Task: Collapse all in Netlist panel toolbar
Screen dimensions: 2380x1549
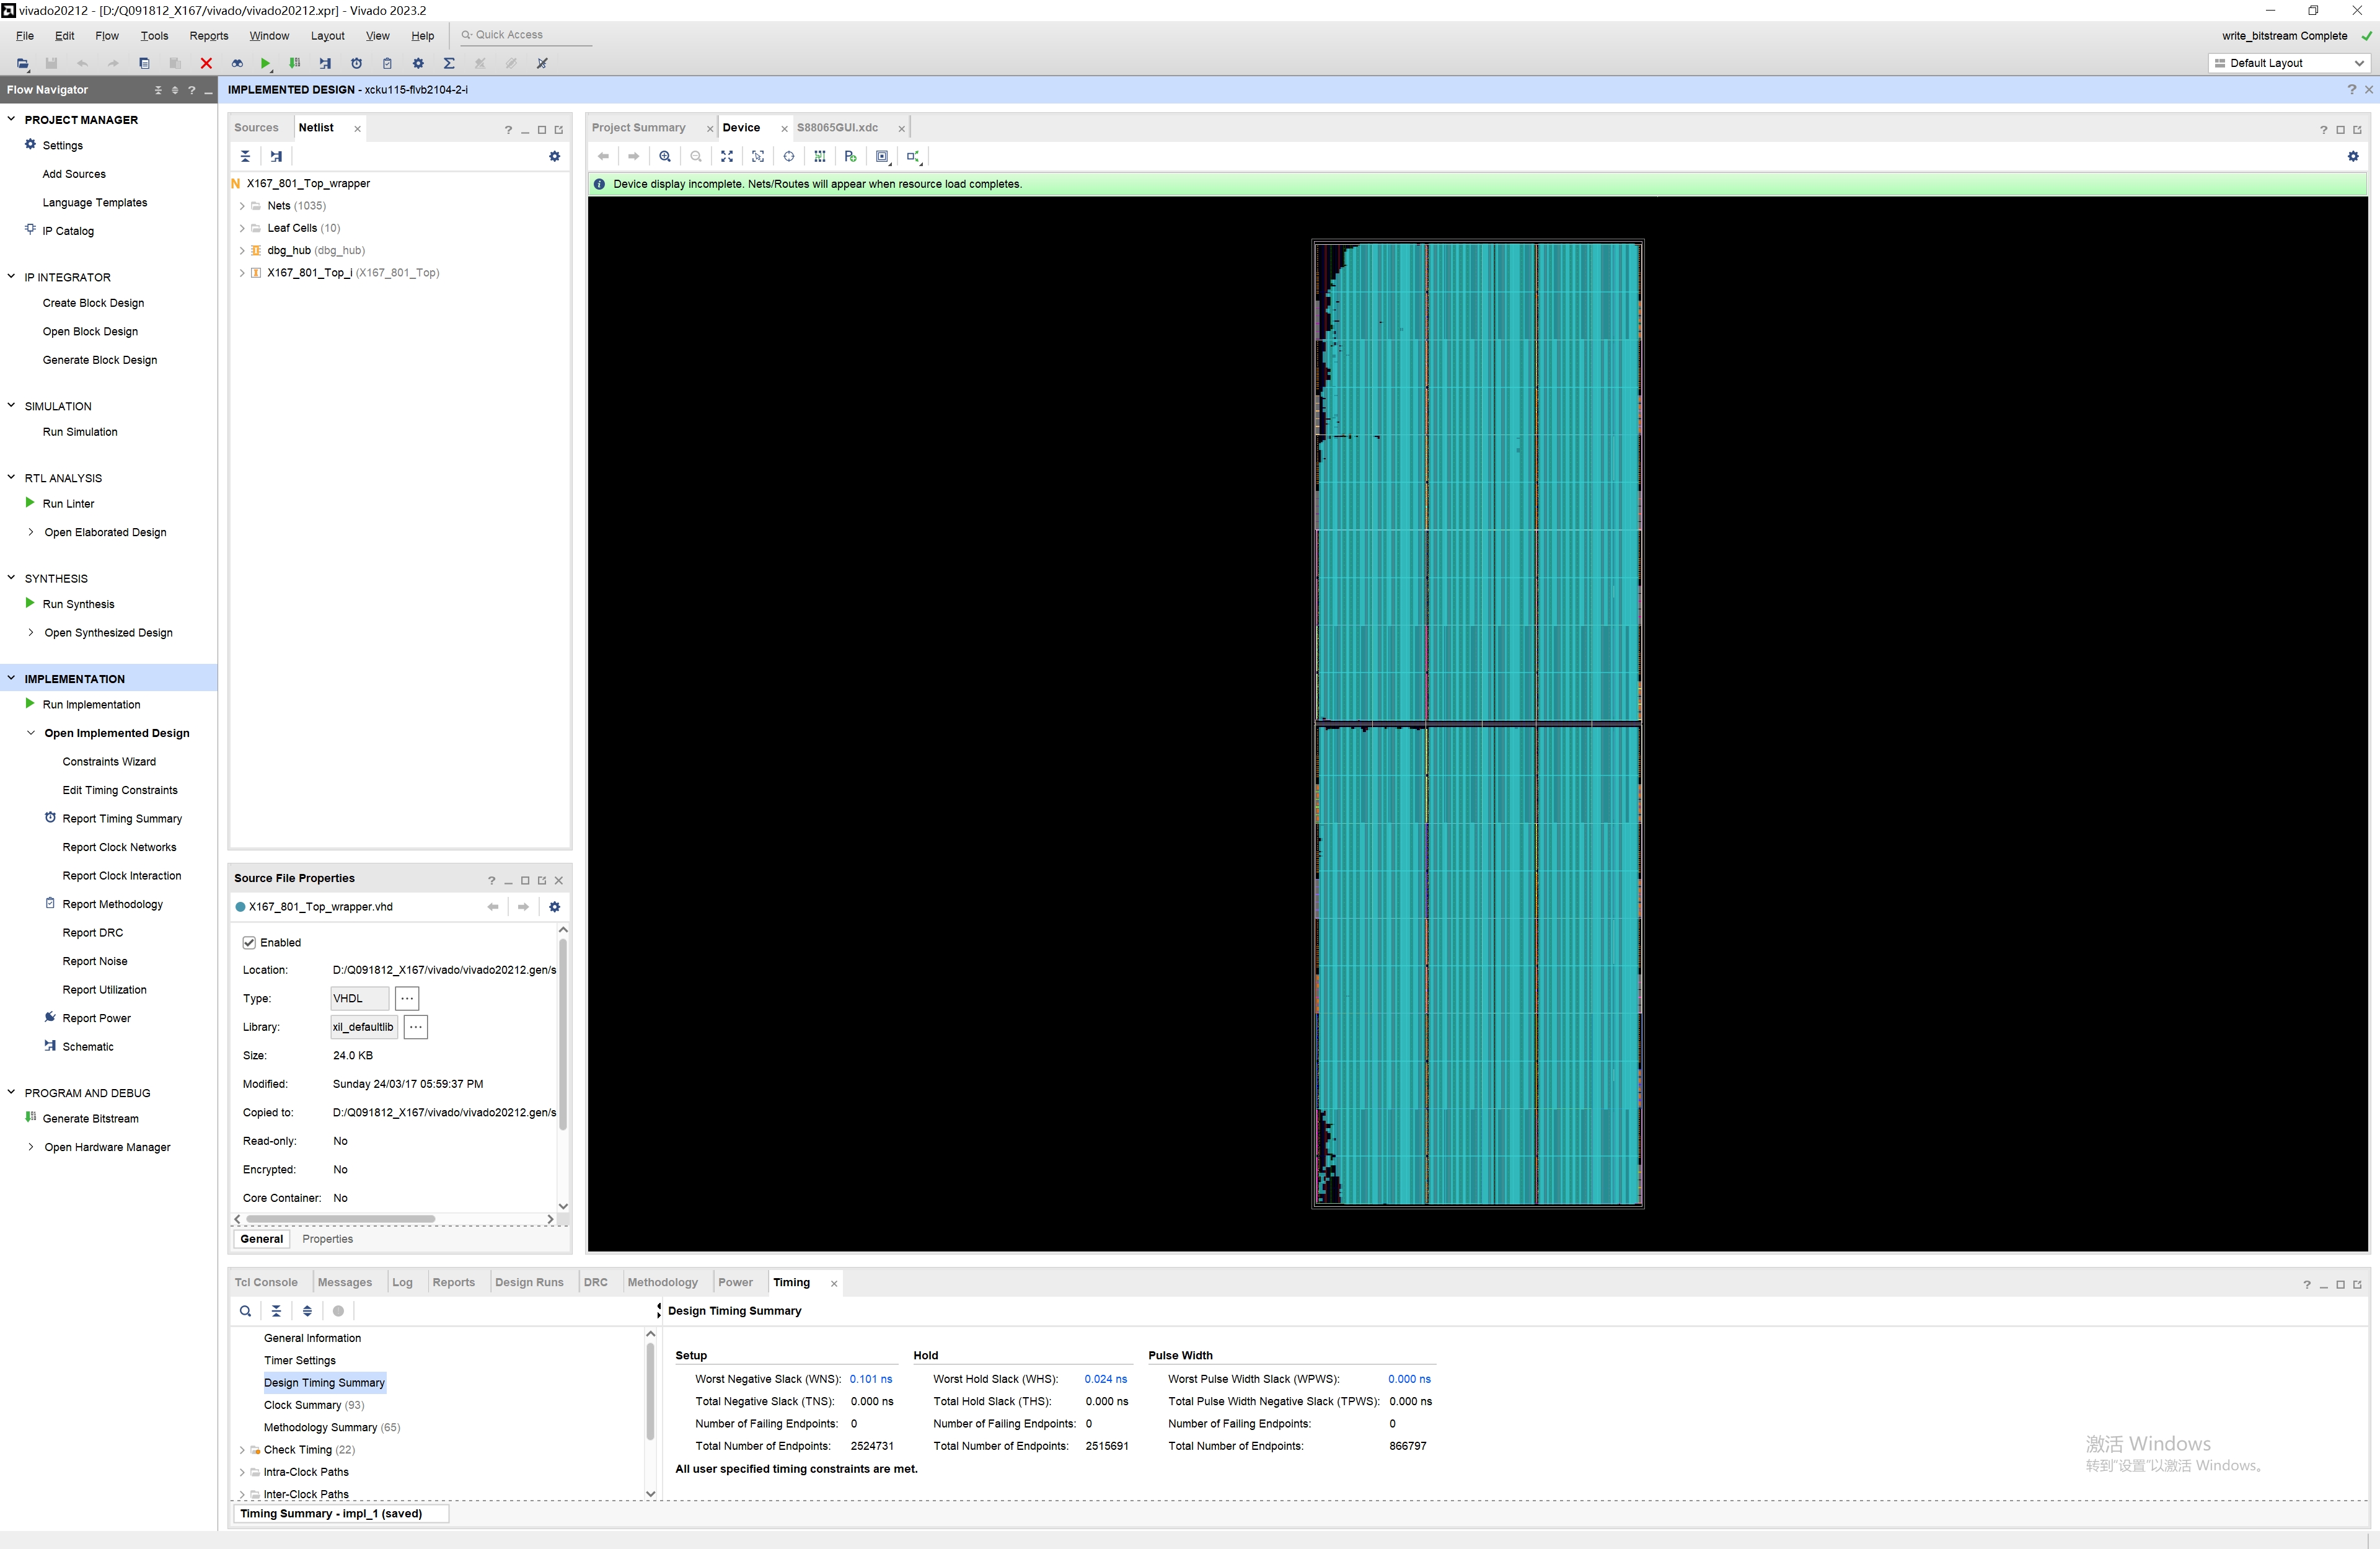Action: click(x=245, y=156)
